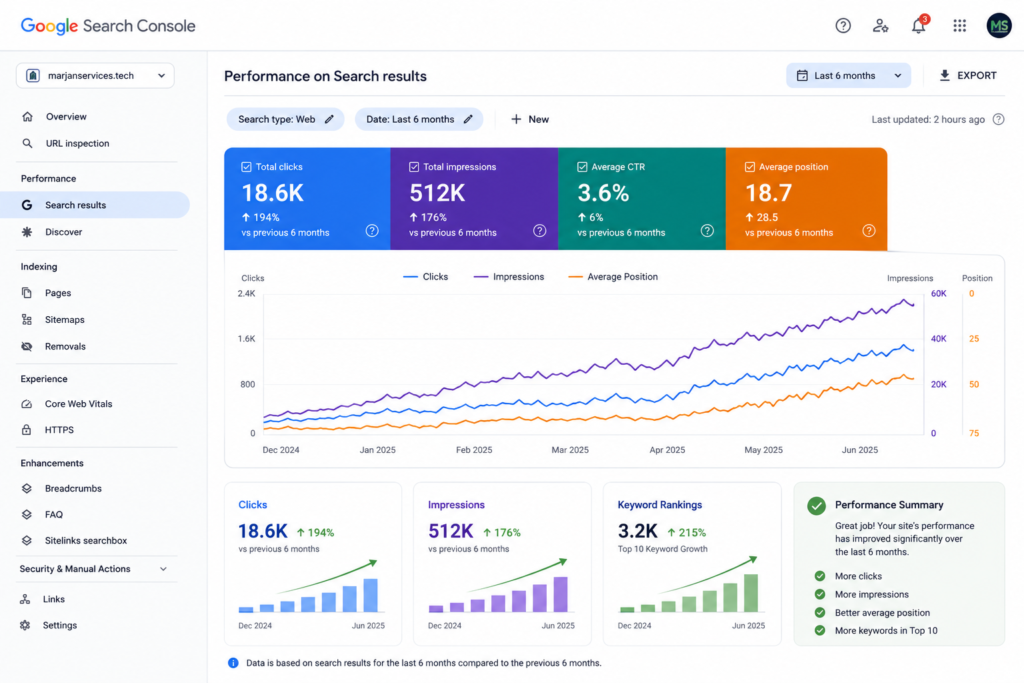Toggle the Clicks series in chart legend

pyautogui.click(x=426, y=277)
